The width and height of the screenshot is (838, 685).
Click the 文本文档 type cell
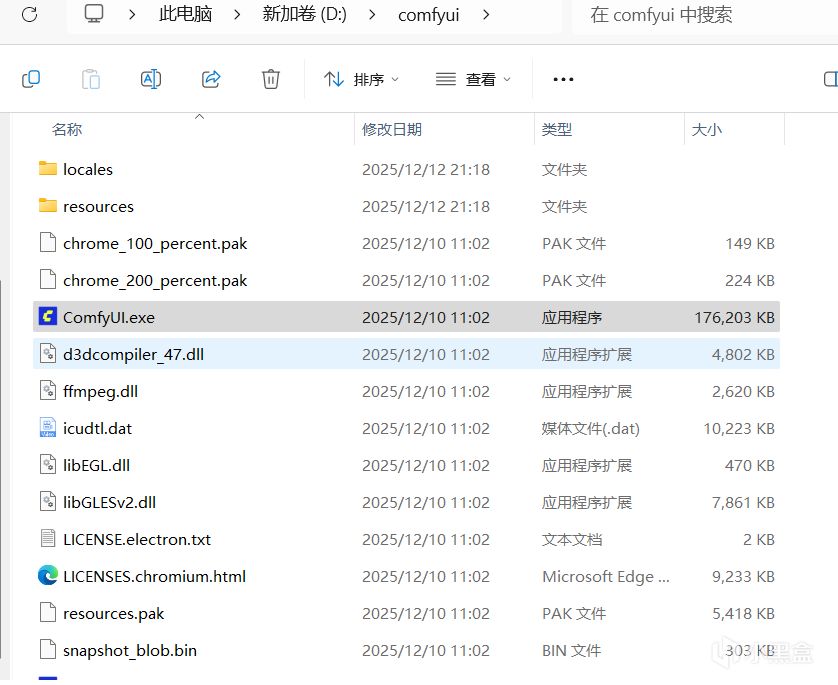point(572,539)
